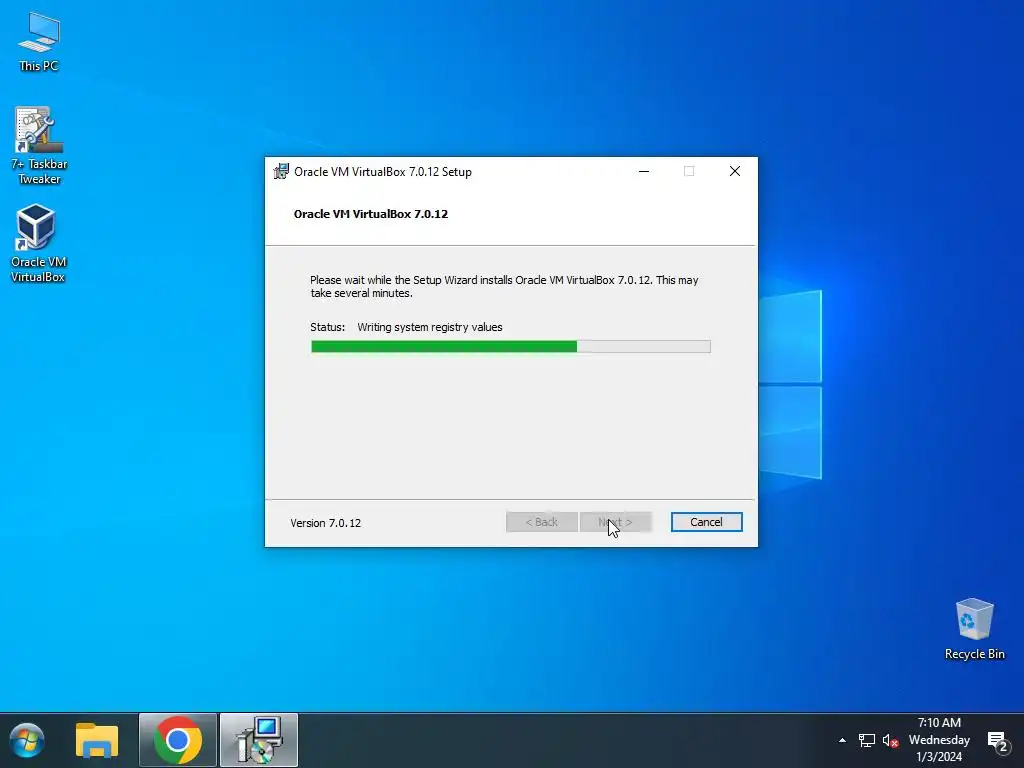The width and height of the screenshot is (1024, 768).
Task: Open the Windows Start button
Action: click(27, 741)
